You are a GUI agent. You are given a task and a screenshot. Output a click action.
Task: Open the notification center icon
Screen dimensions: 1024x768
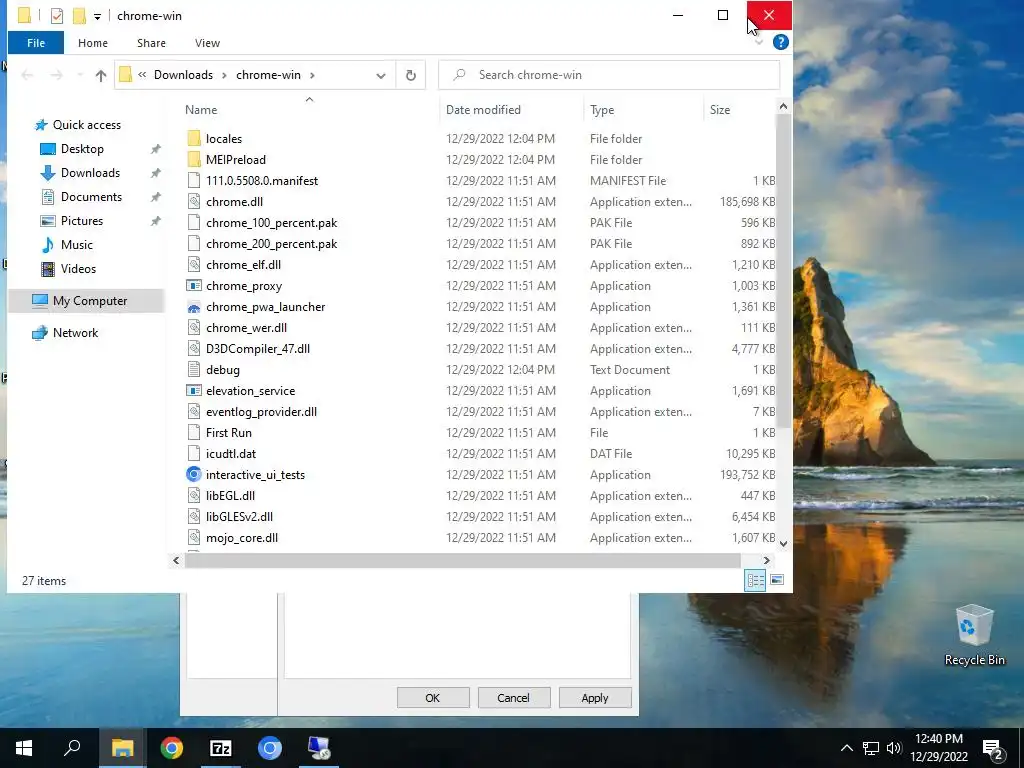[993, 748]
